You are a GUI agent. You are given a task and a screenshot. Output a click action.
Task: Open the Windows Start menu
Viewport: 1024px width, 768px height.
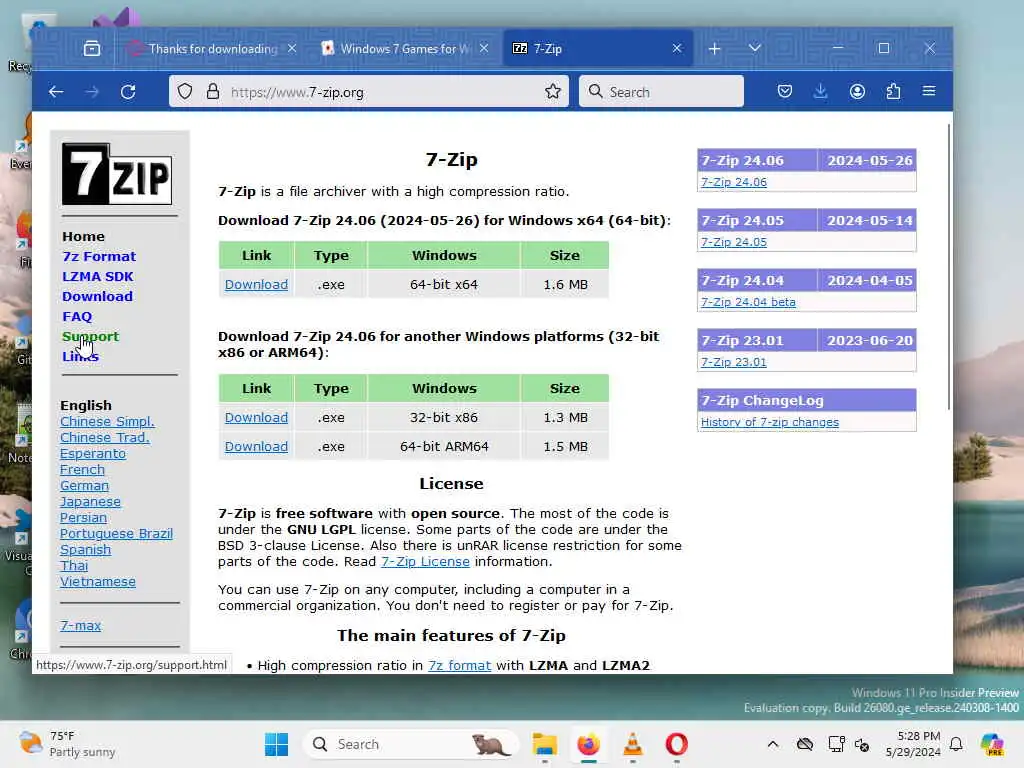pos(276,744)
